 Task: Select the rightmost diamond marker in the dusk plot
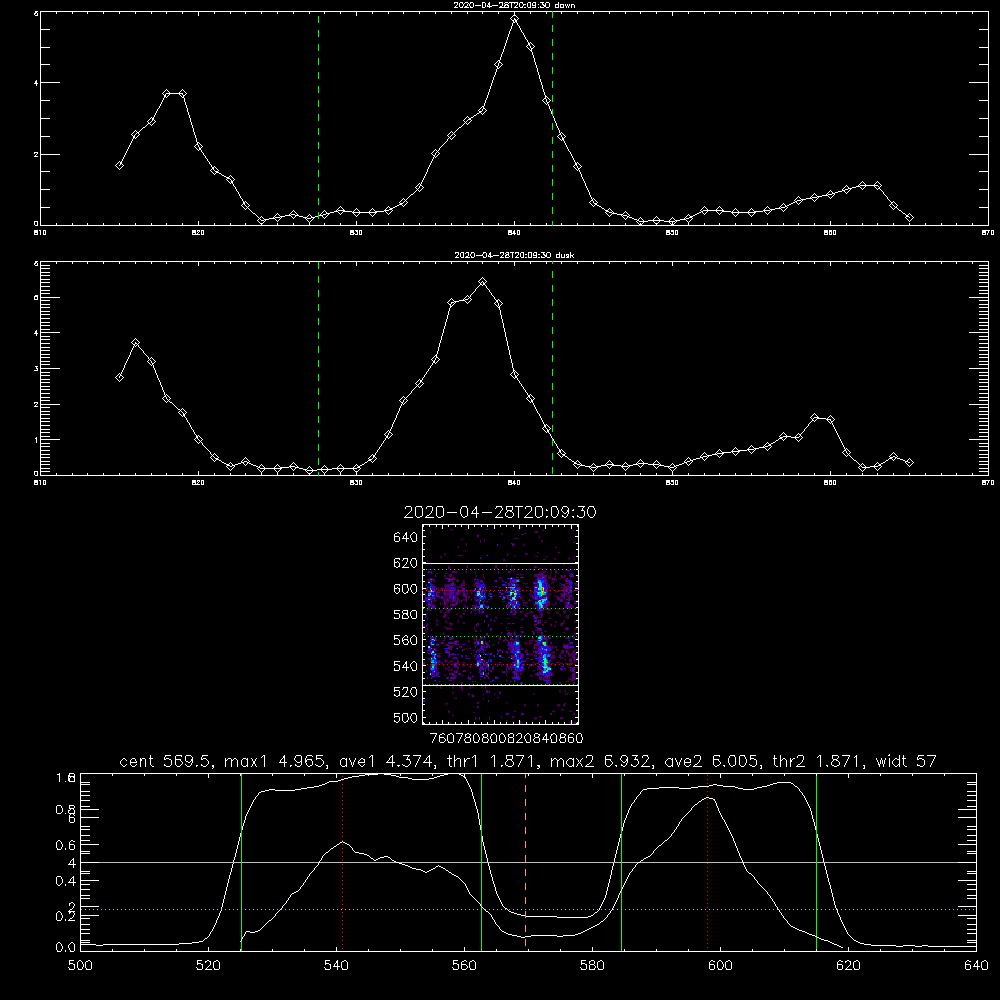click(909, 462)
